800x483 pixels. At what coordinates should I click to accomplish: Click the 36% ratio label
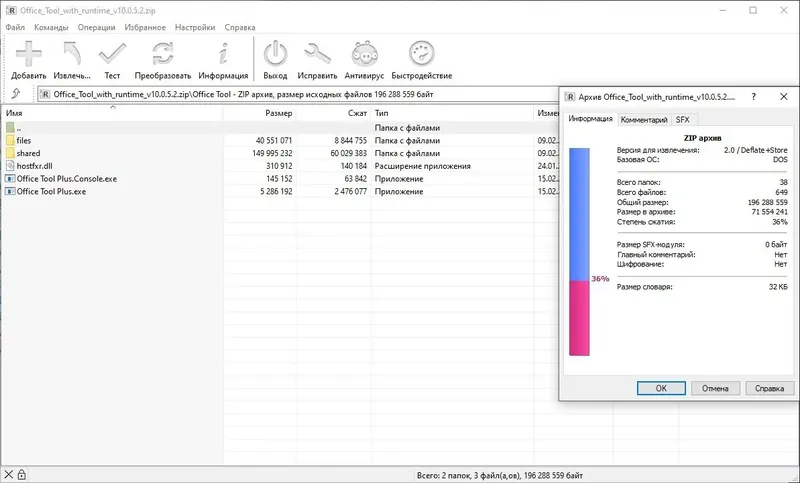600,278
